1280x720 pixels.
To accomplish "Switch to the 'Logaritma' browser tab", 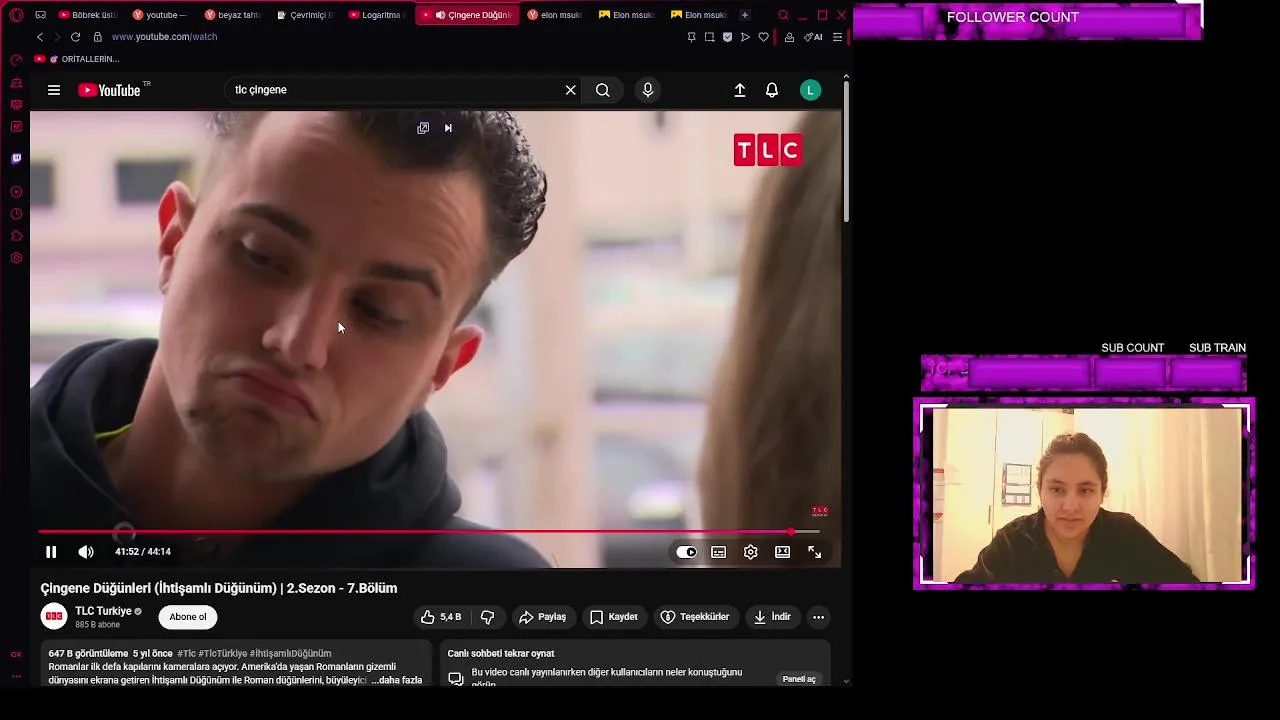I will click(x=378, y=15).
